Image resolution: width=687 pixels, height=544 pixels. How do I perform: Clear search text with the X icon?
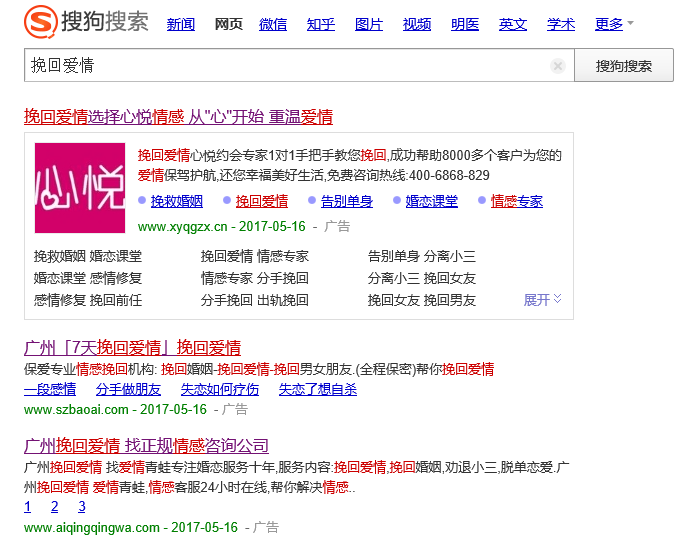(x=558, y=66)
